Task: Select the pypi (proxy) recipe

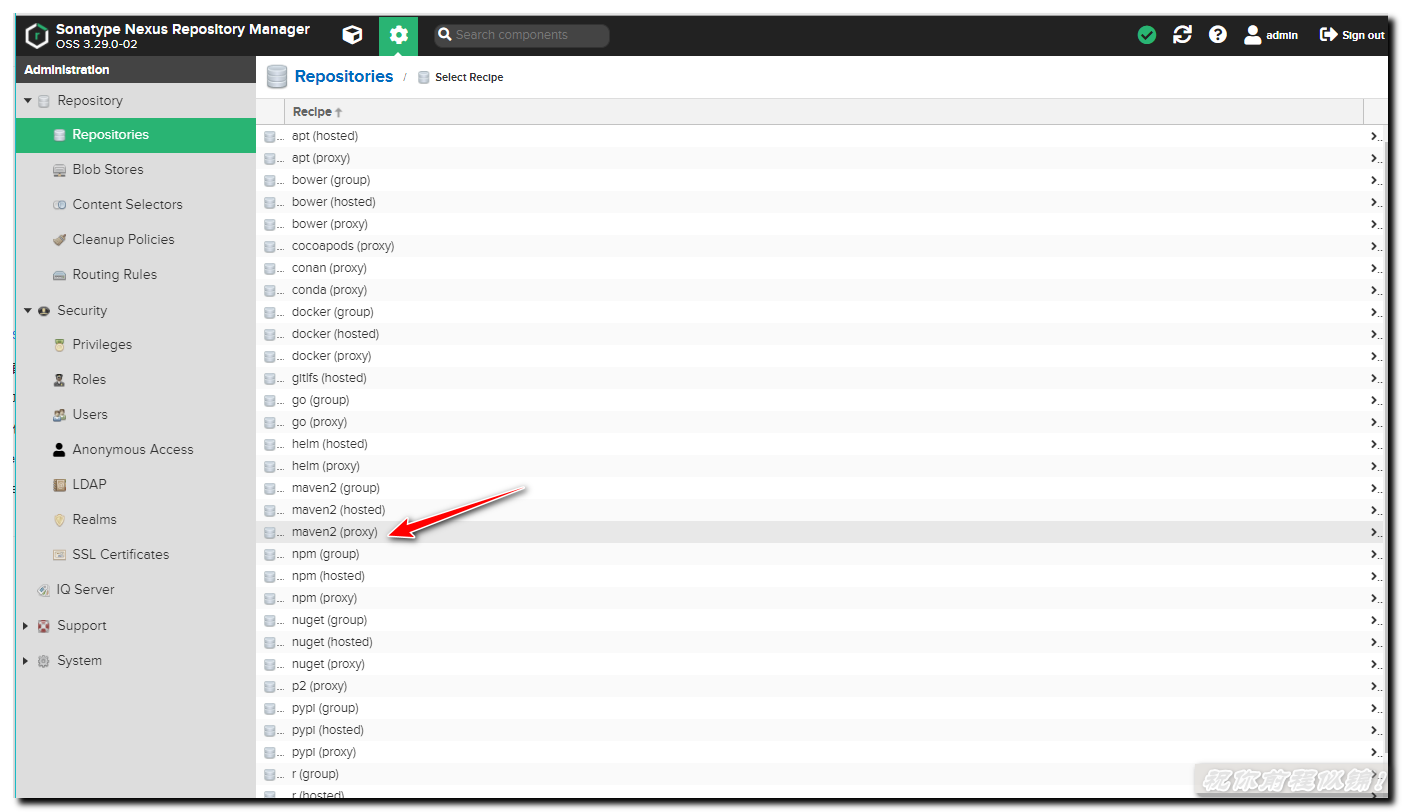Action: (822, 752)
